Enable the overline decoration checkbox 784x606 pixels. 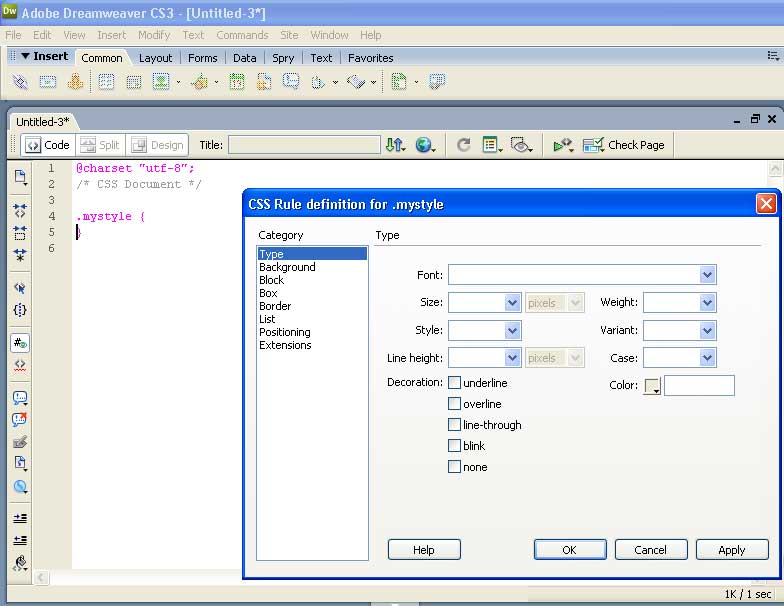pos(454,404)
